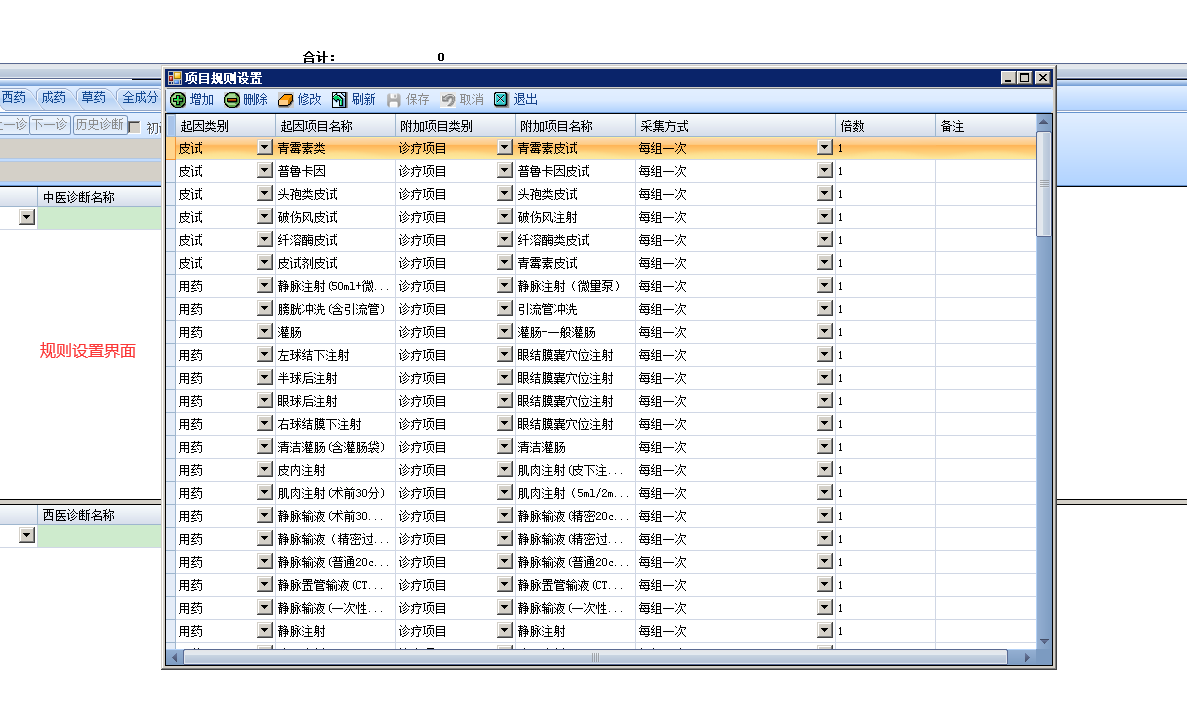Click the 退出 (exit) icon
Viewport: 1187px width, 707px height.
pos(500,99)
